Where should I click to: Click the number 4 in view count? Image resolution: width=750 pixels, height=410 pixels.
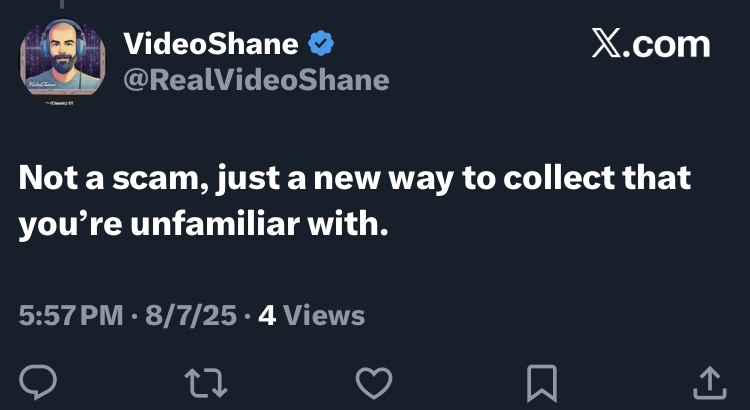(267, 316)
